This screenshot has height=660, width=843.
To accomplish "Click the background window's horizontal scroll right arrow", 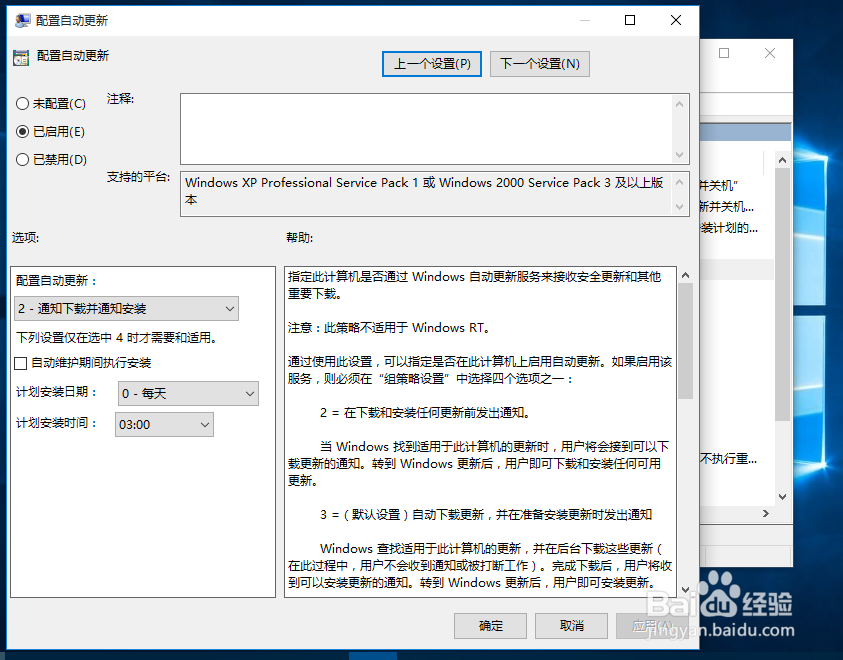I will [766, 514].
